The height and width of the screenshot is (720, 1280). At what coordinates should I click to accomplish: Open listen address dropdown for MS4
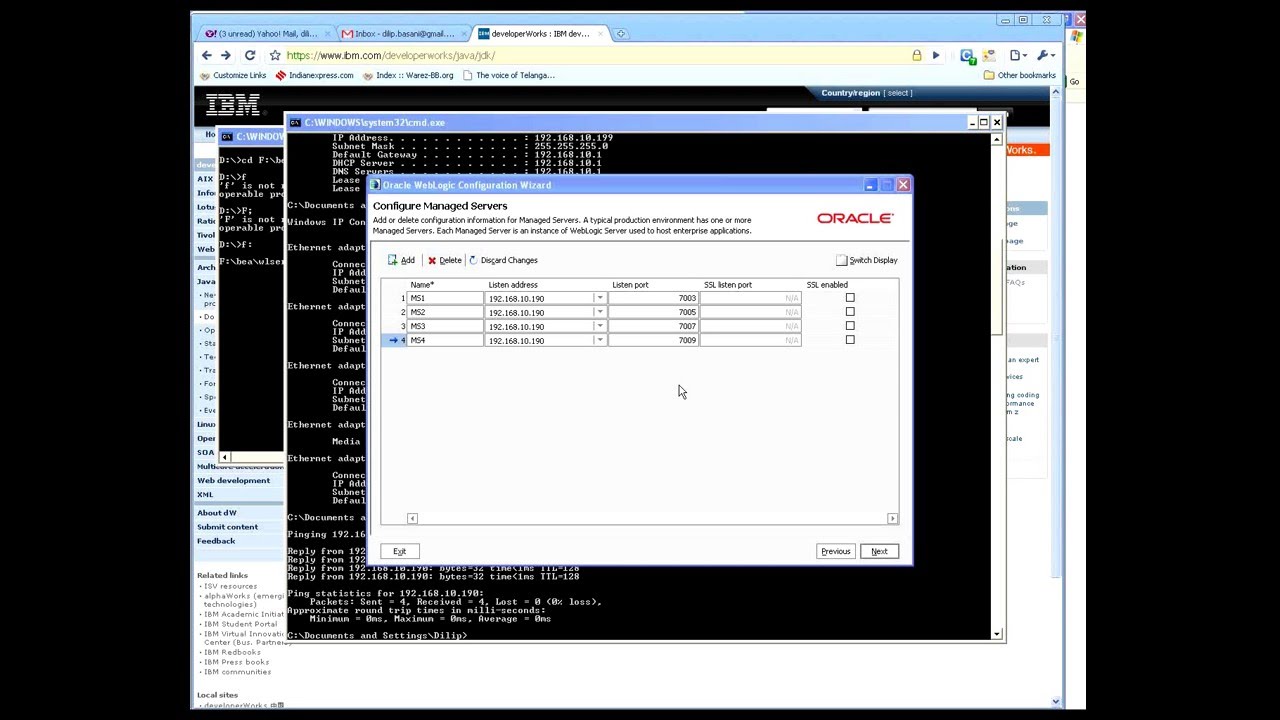(x=600, y=340)
